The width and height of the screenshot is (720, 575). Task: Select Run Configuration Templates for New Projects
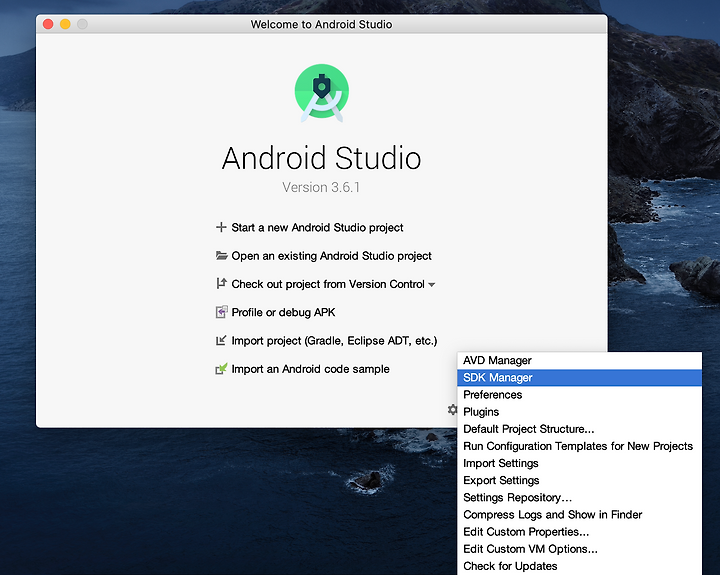[x=579, y=446]
